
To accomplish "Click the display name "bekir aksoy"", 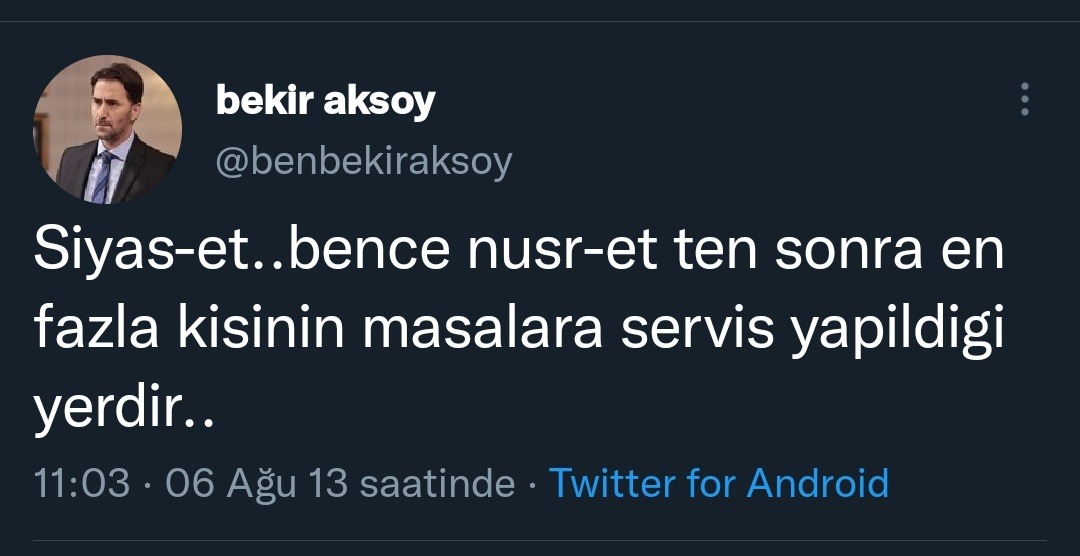I will click(x=325, y=100).
